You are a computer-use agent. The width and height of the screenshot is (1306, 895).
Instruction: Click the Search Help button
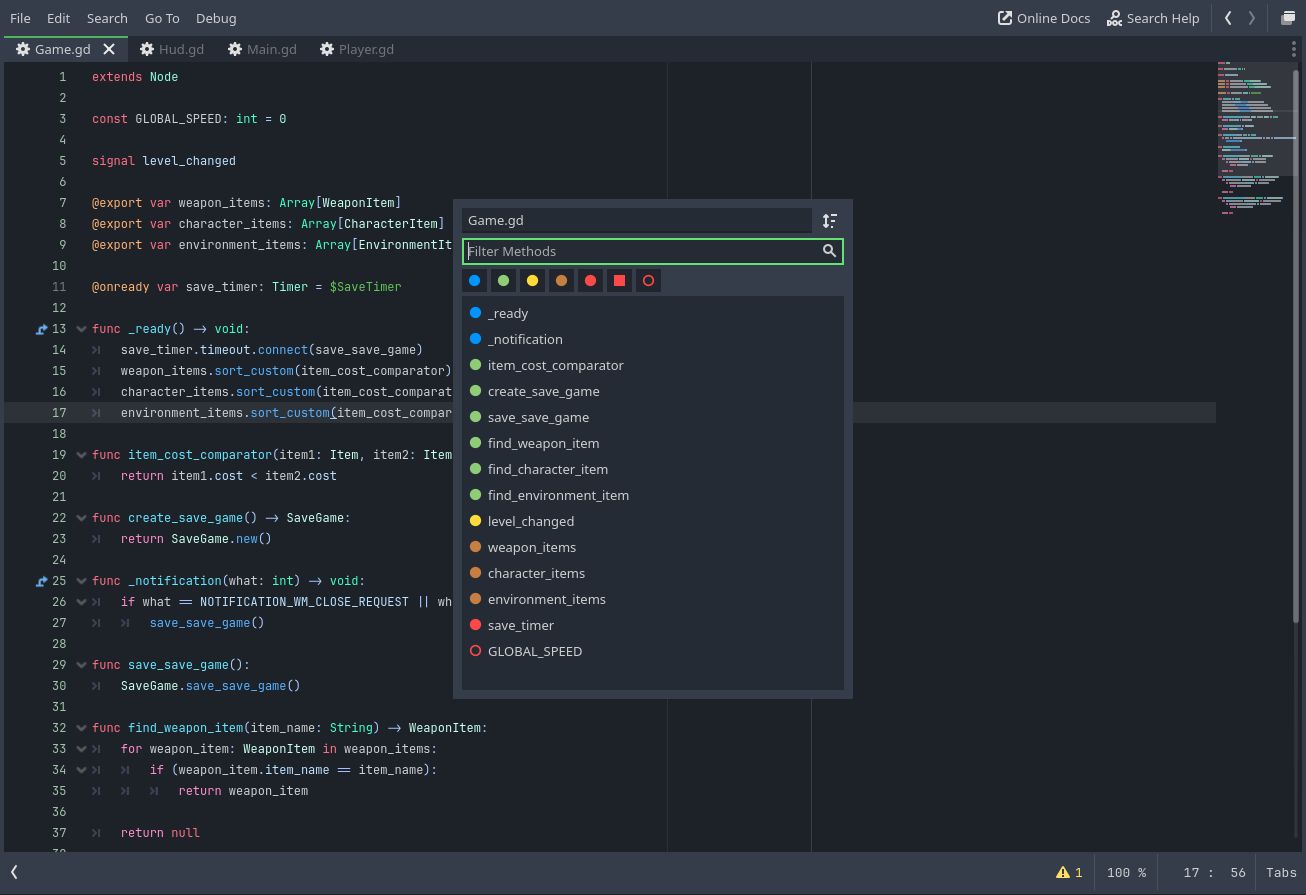click(x=1152, y=18)
